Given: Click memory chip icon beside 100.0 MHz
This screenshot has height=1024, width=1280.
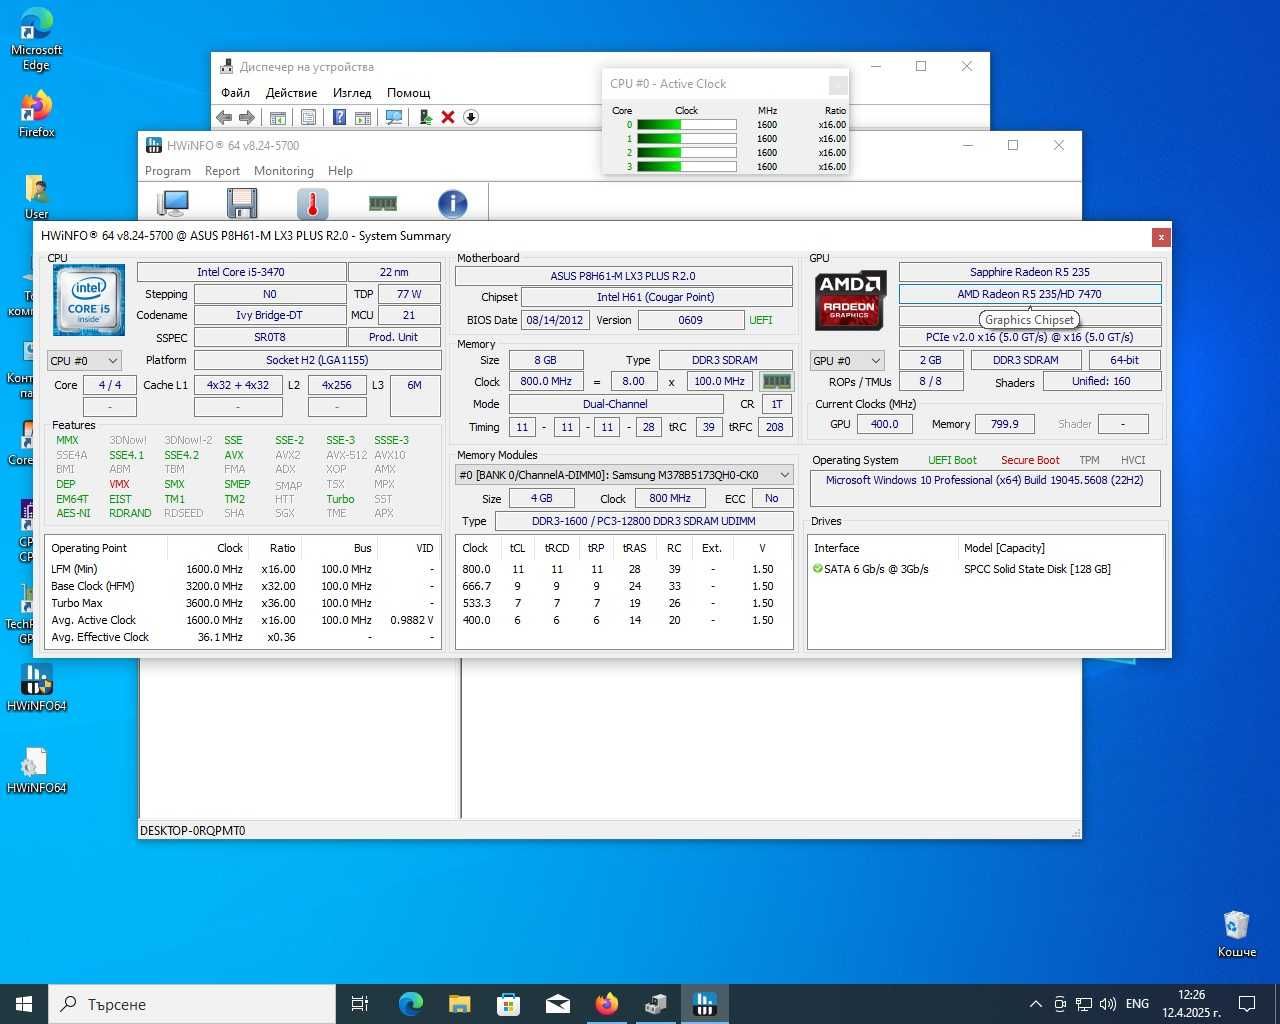Looking at the screenshot, I should [x=776, y=381].
